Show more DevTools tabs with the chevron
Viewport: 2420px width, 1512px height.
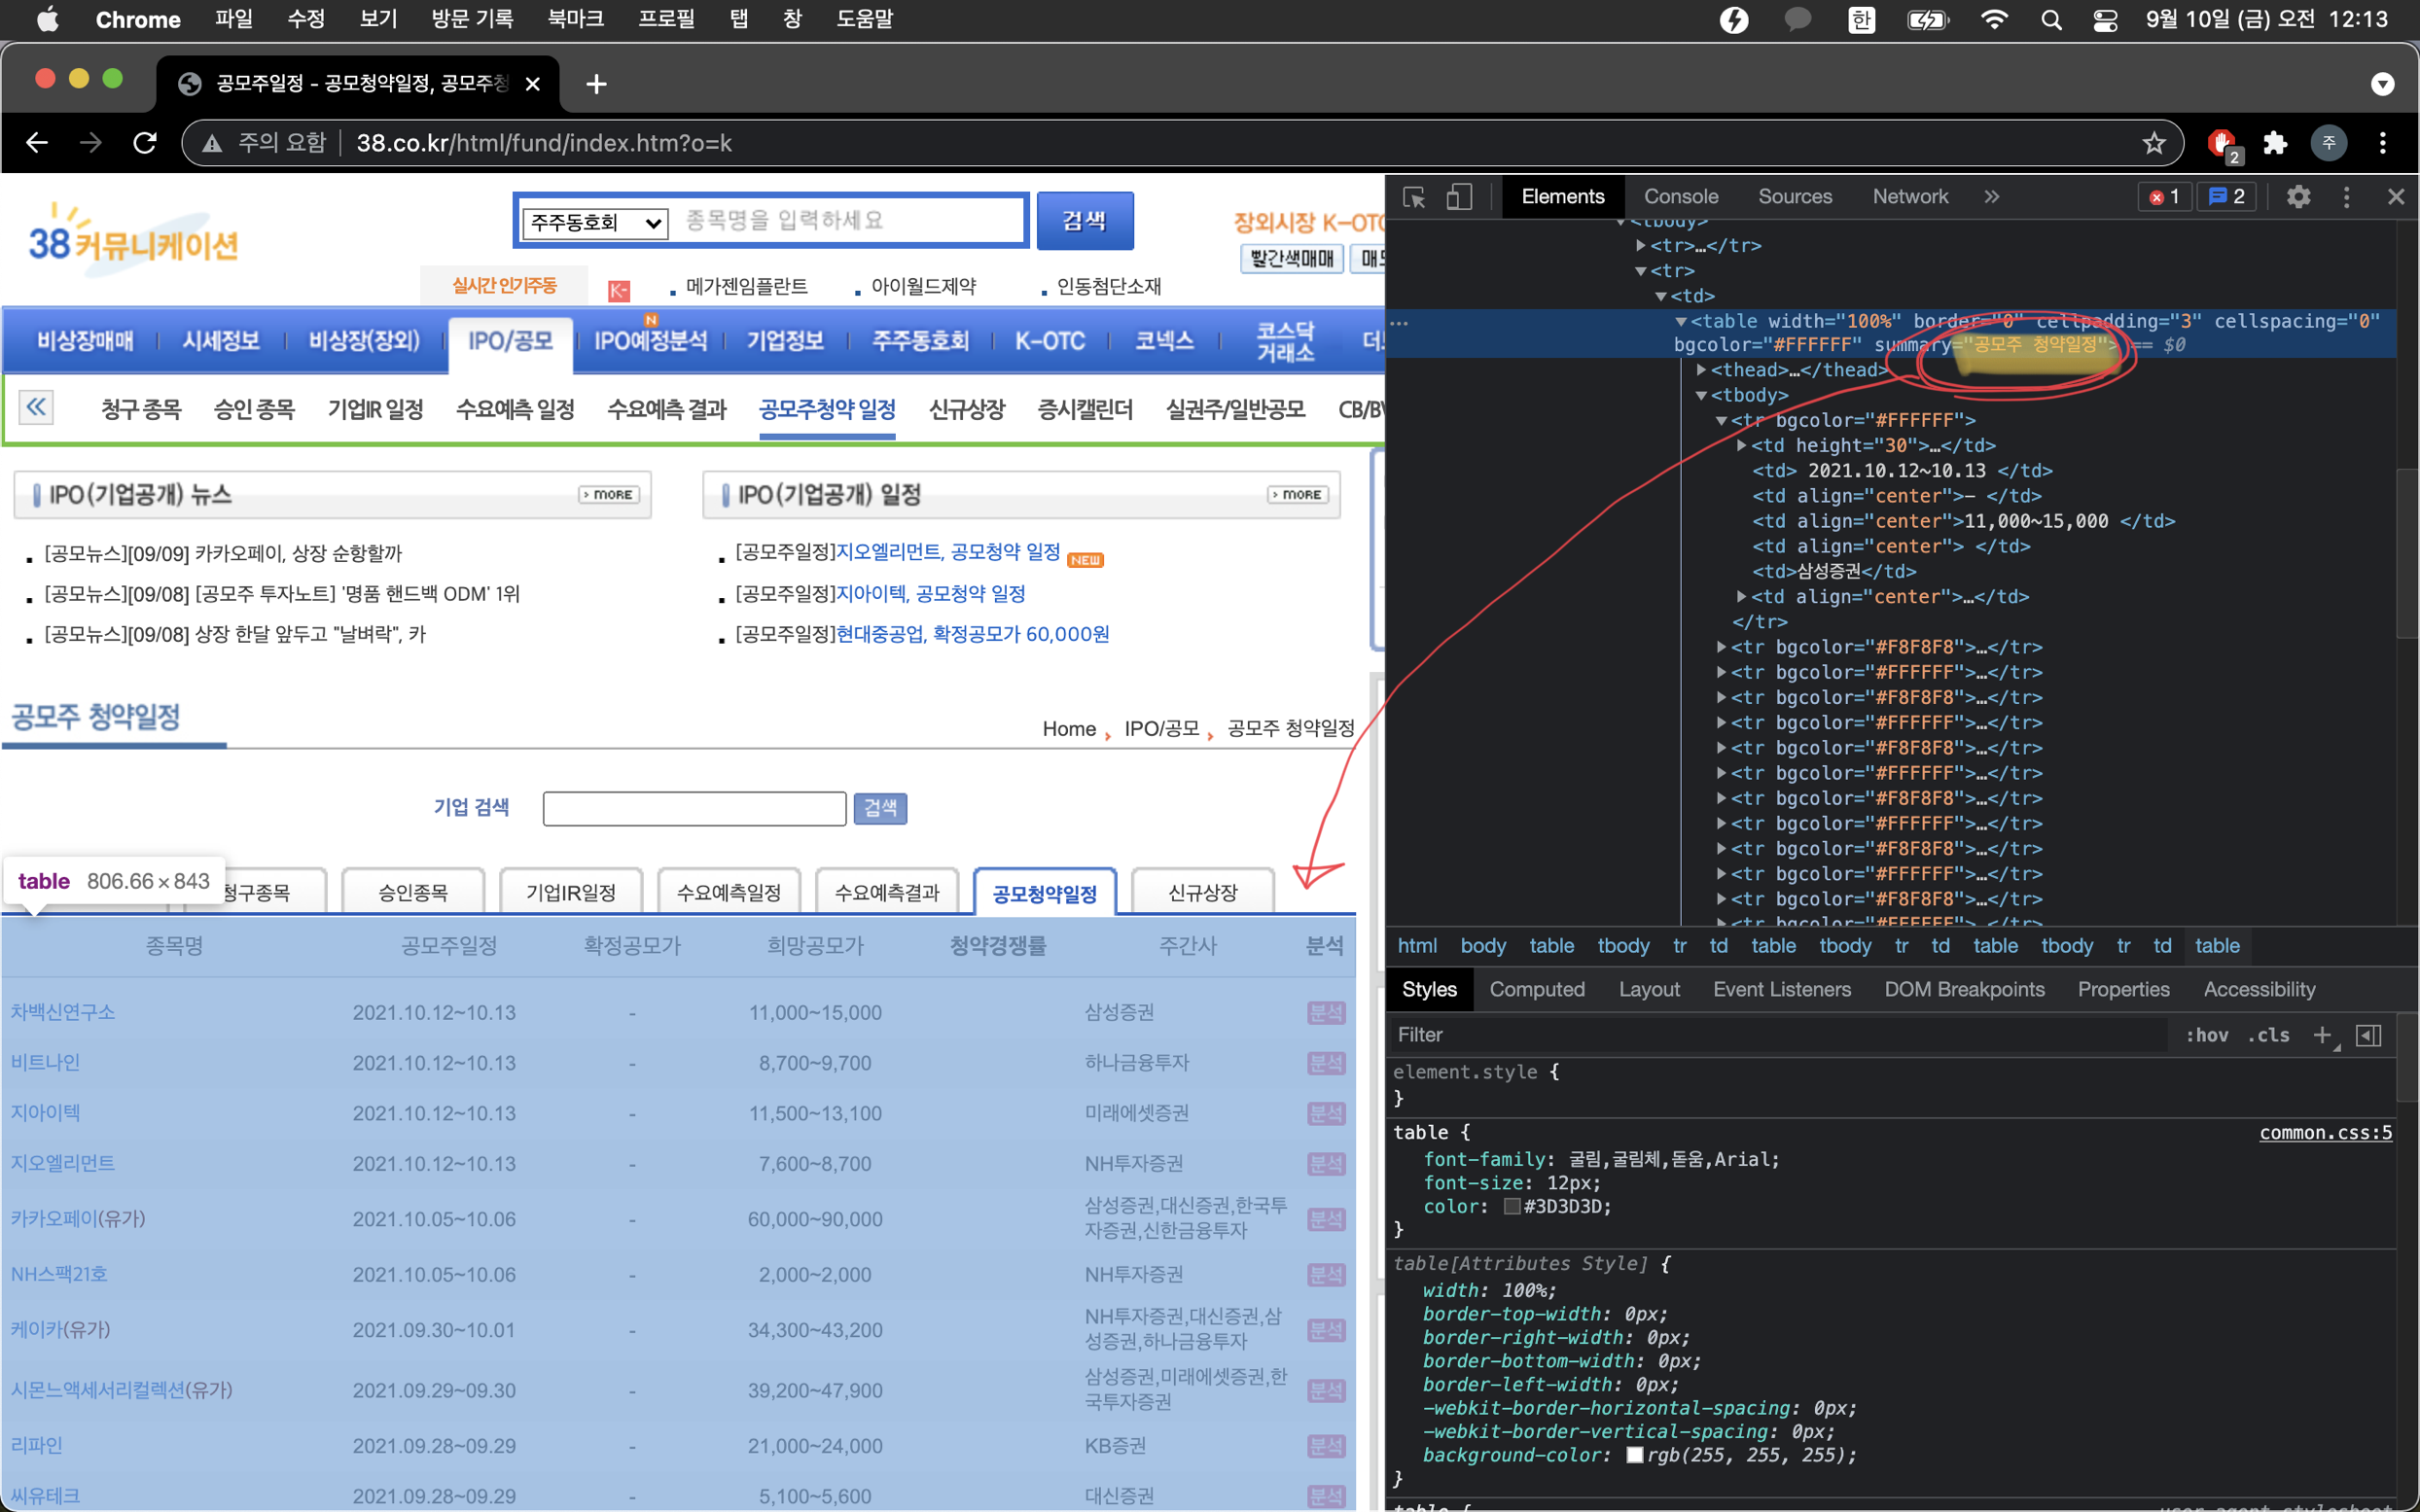[x=1991, y=197]
